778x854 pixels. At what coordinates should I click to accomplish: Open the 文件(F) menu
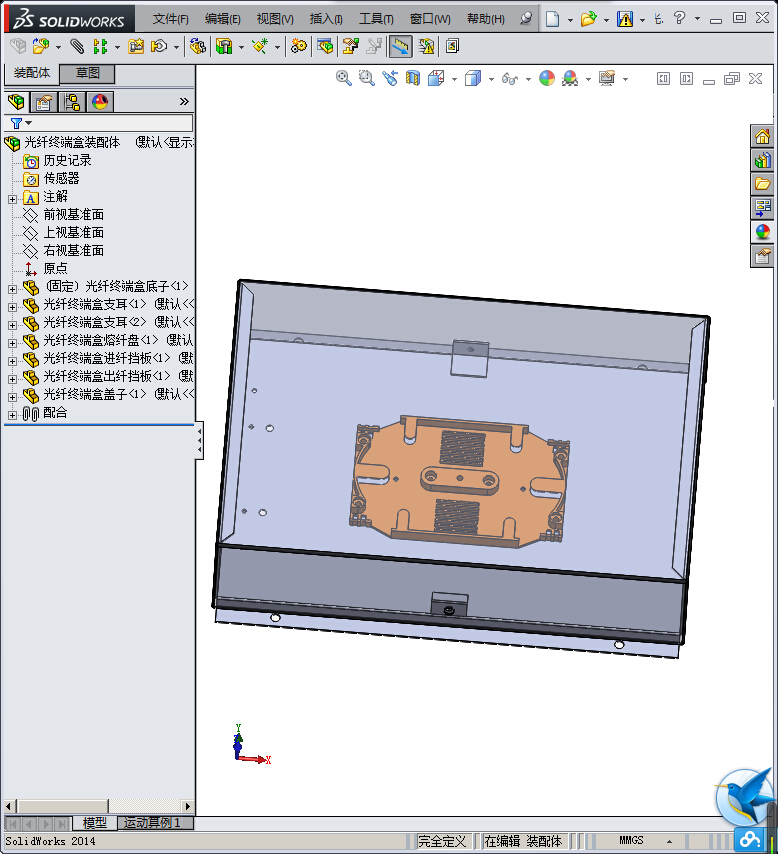[171, 19]
